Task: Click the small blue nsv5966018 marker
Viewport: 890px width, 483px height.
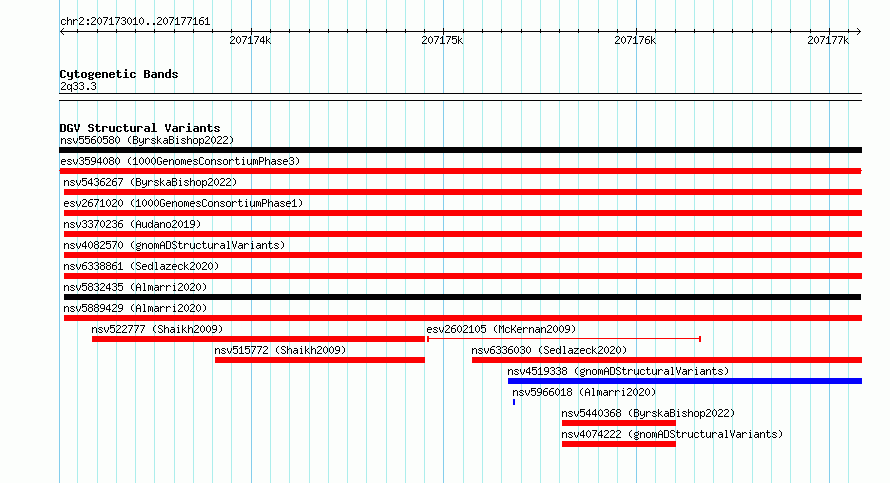Action: [514, 402]
